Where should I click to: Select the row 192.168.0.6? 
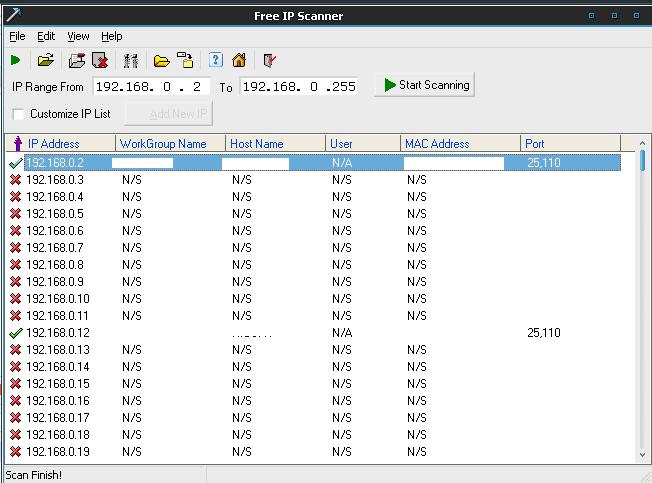[x=314, y=231]
